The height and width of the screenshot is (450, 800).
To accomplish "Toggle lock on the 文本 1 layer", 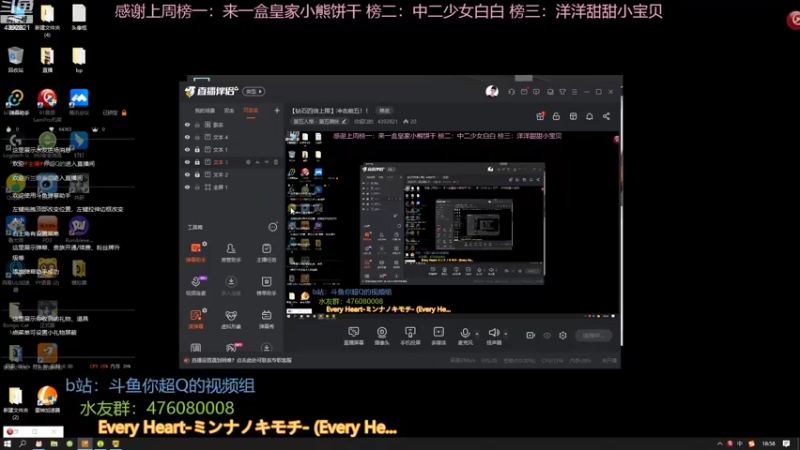I will [x=197, y=149].
